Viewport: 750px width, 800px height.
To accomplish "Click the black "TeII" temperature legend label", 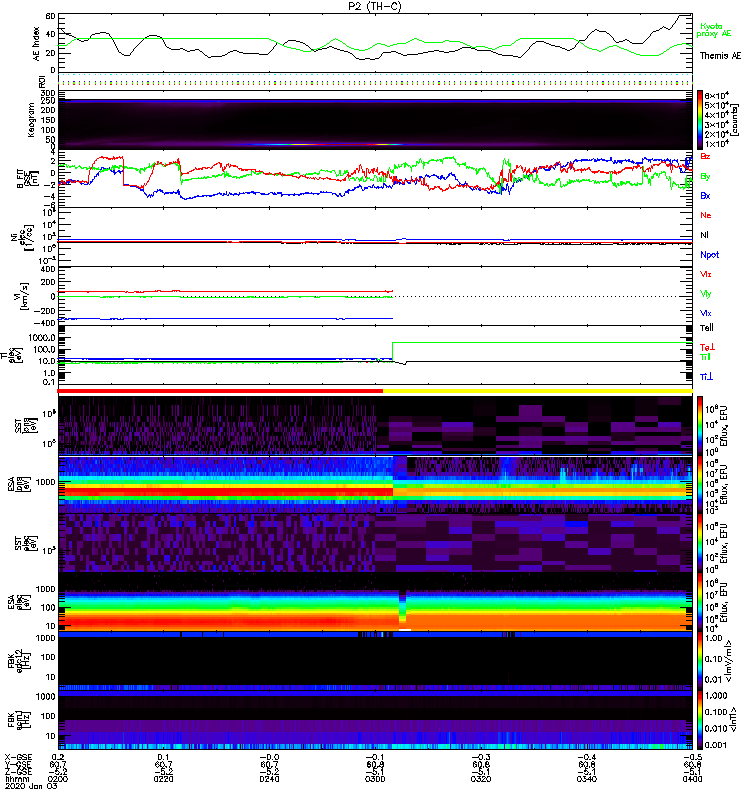I will coord(707,328).
